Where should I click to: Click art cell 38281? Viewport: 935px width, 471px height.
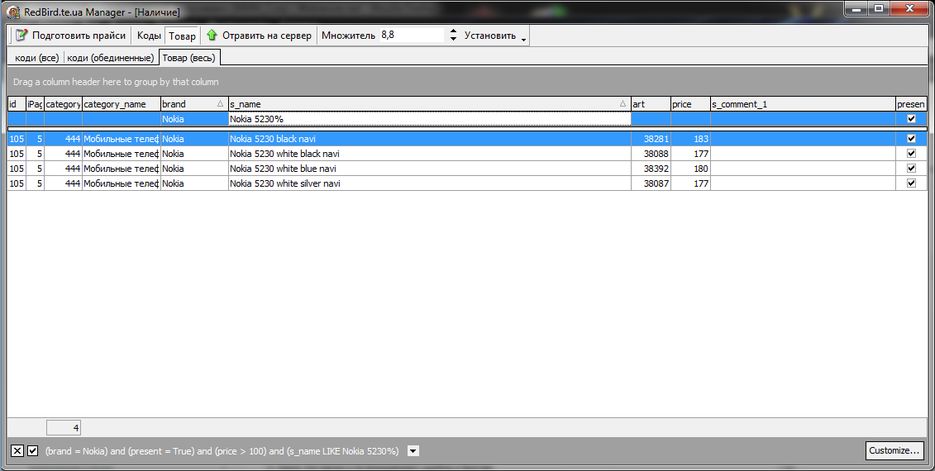tap(651, 138)
